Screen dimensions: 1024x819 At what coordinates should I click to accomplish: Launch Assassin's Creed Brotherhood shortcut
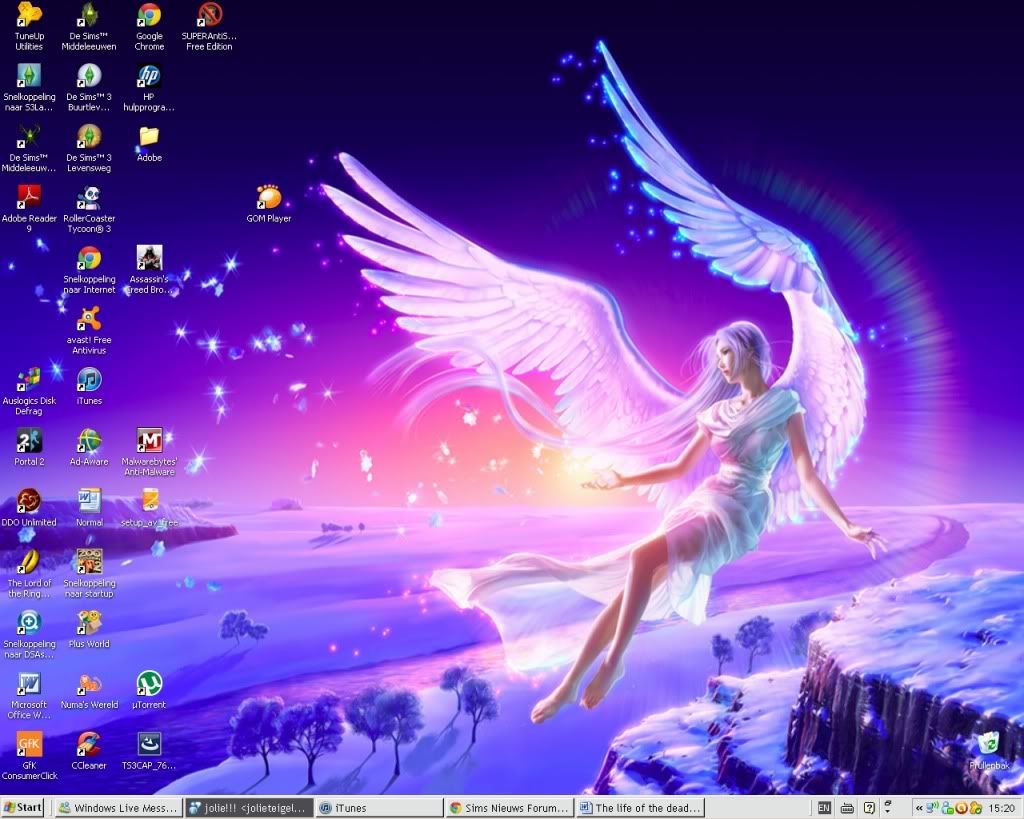[149, 270]
